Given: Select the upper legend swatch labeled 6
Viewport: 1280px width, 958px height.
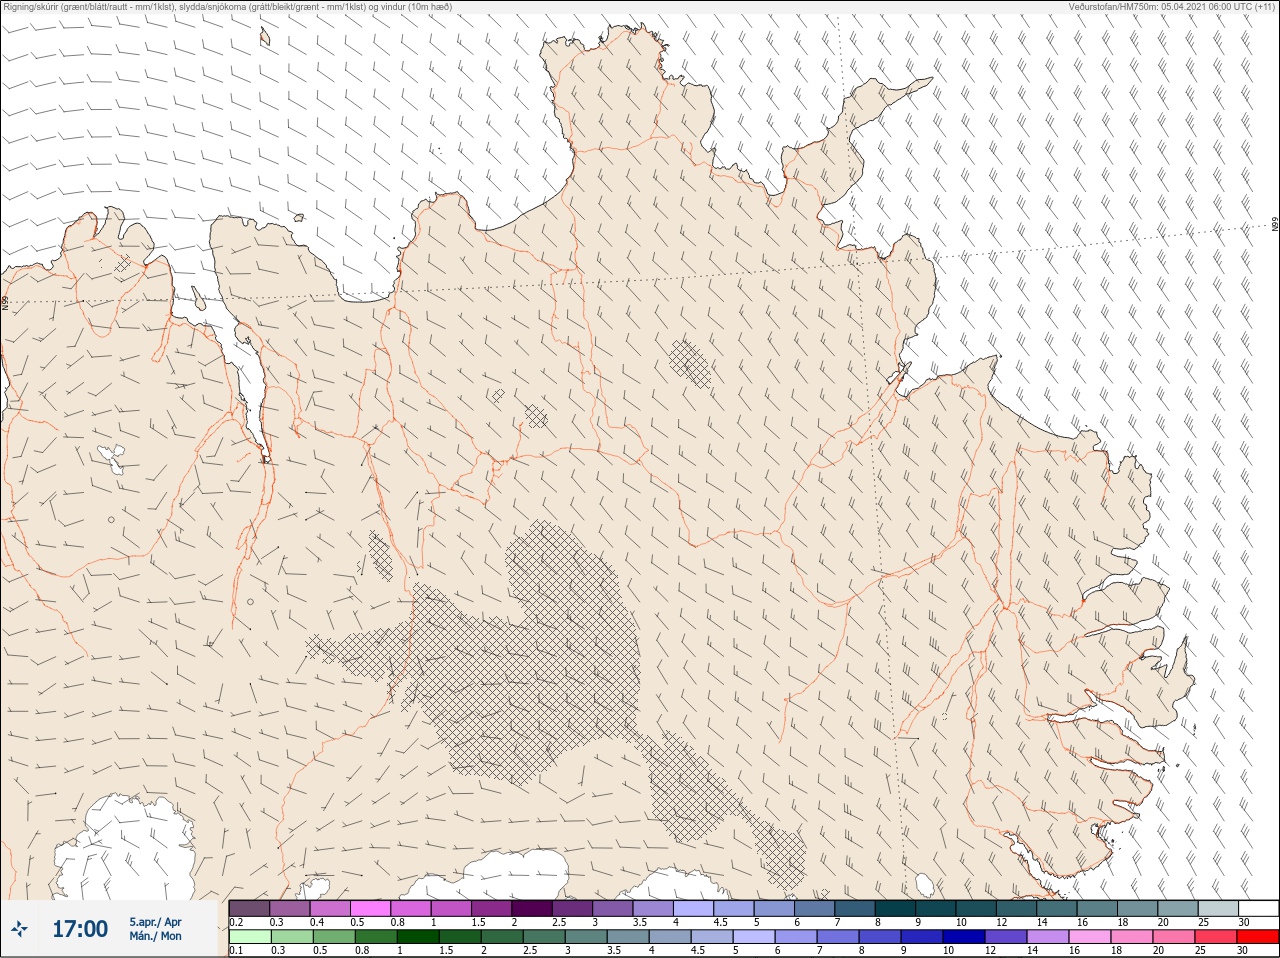Looking at the screenshot, I should (x=815, y=908).
